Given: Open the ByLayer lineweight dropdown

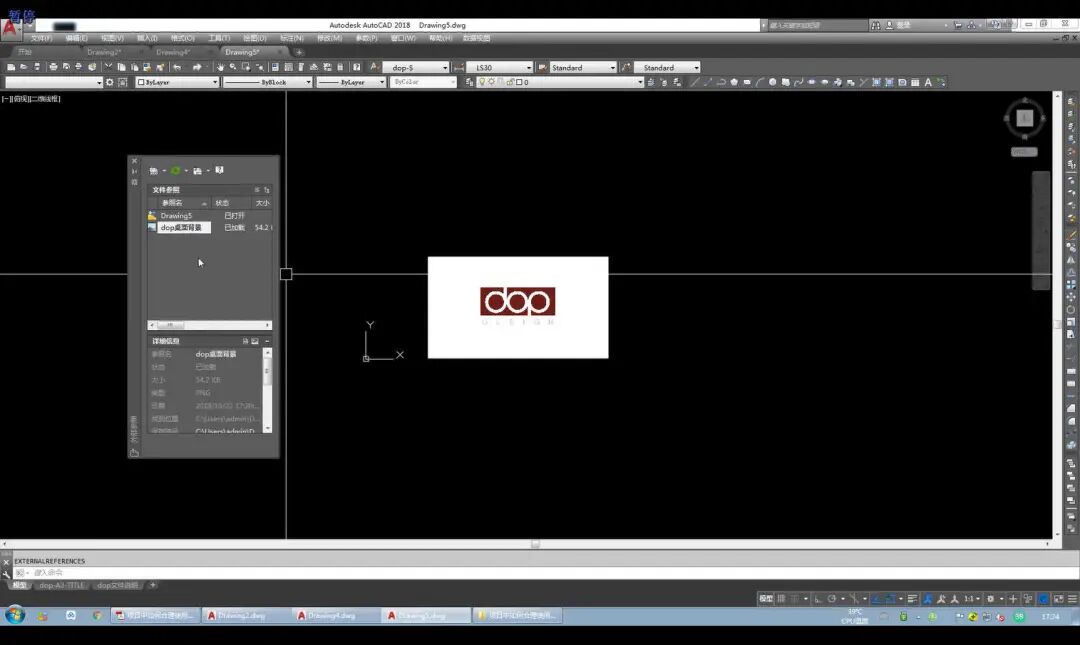Looking at the screenshot, I should pos(382,82).
